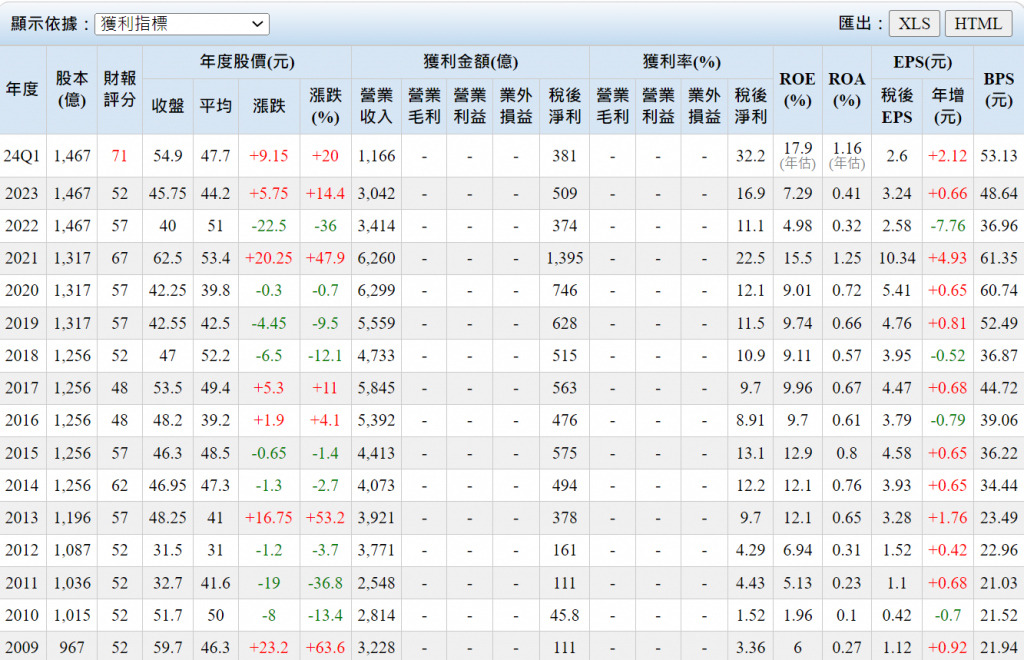
Task: Click the HTML export button
Action: (x=977, y=24)
